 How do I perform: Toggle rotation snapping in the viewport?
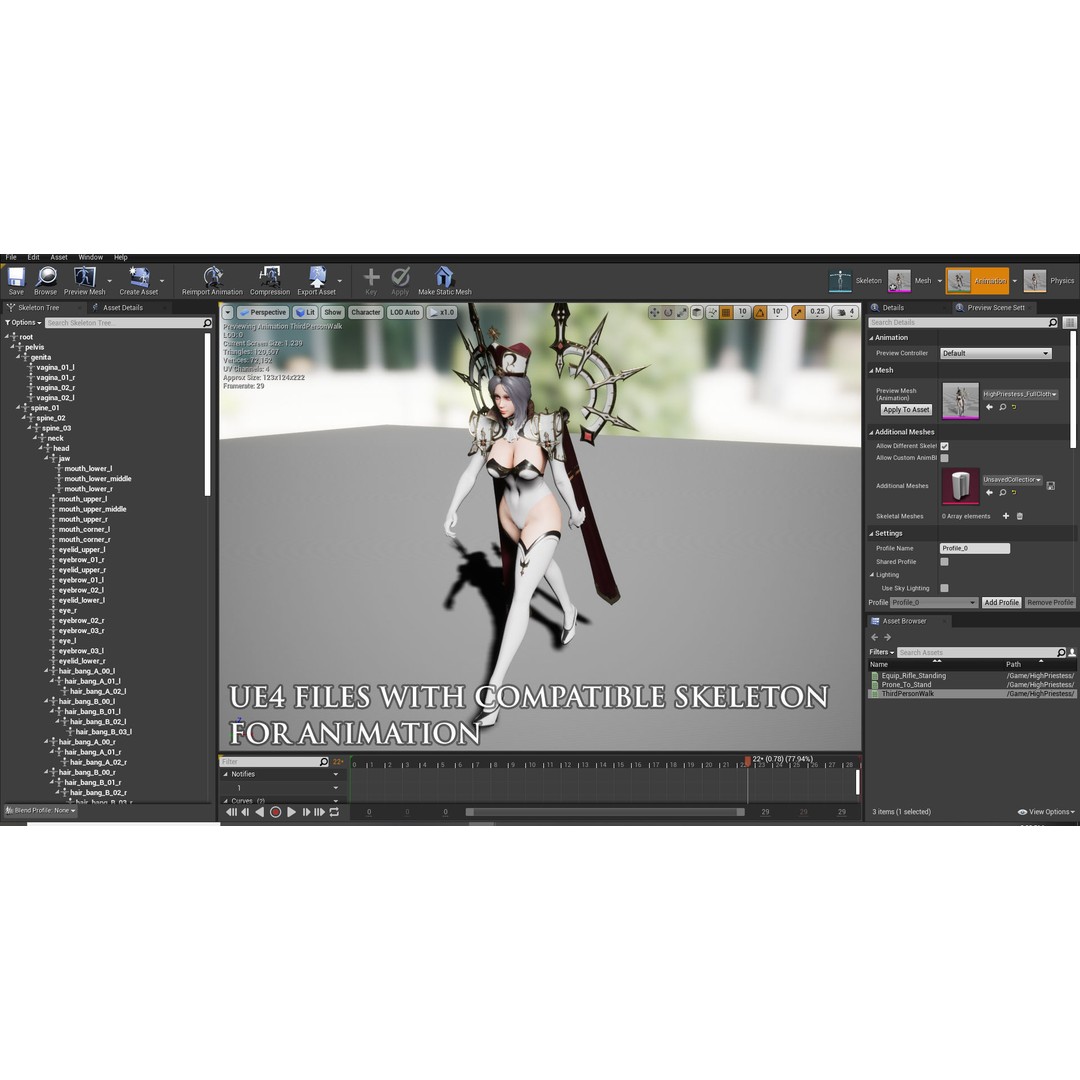point(760,312)
